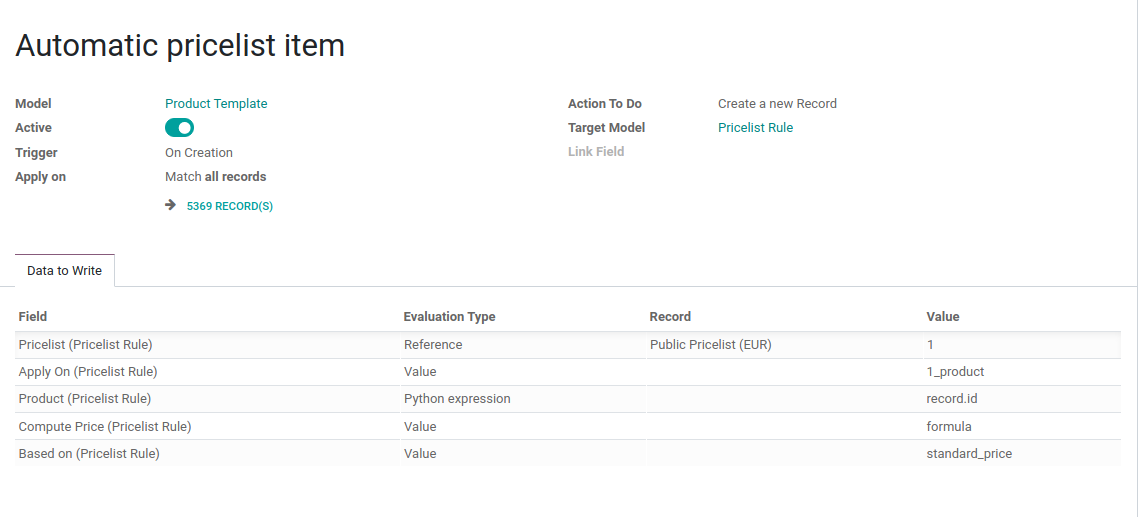Select the Based on (Pricelist Rule) row
Viewport: 1138px width, 517px height.
pyautogui.click(x=568, y=454)
